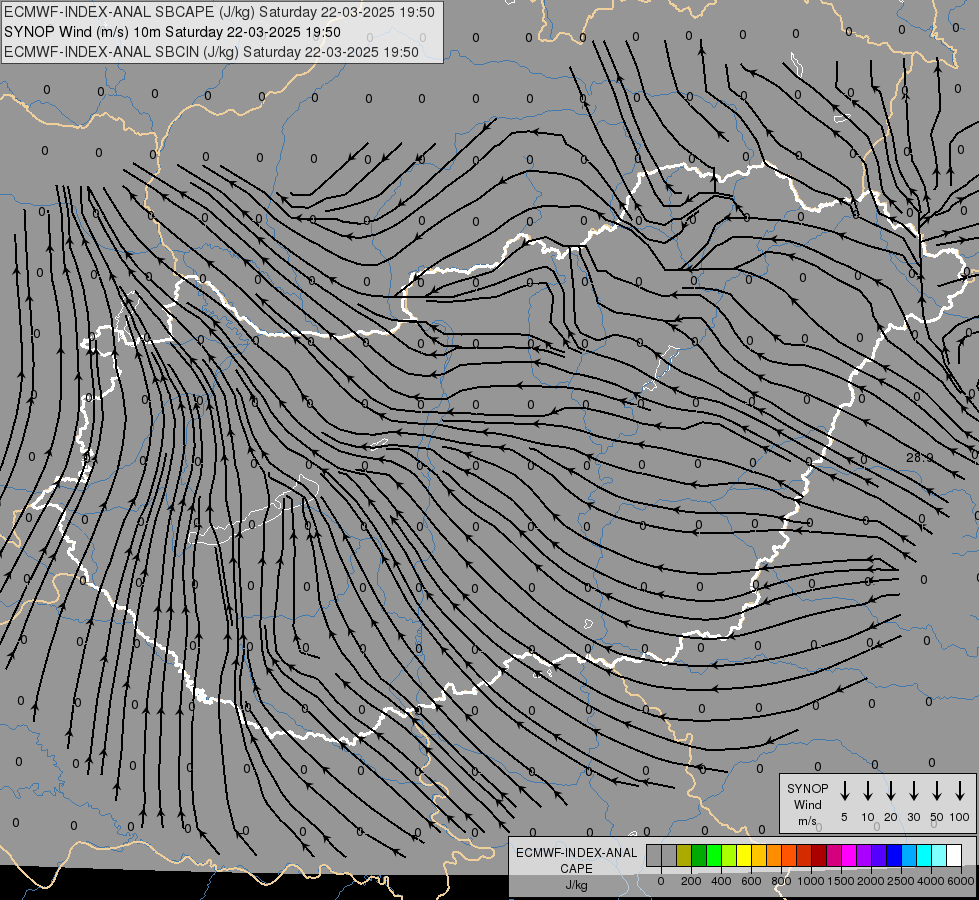Viewport: 979px width, 900px height.
Task: Pick the cyan swatch left of 4000 tick
Action: 924,855
